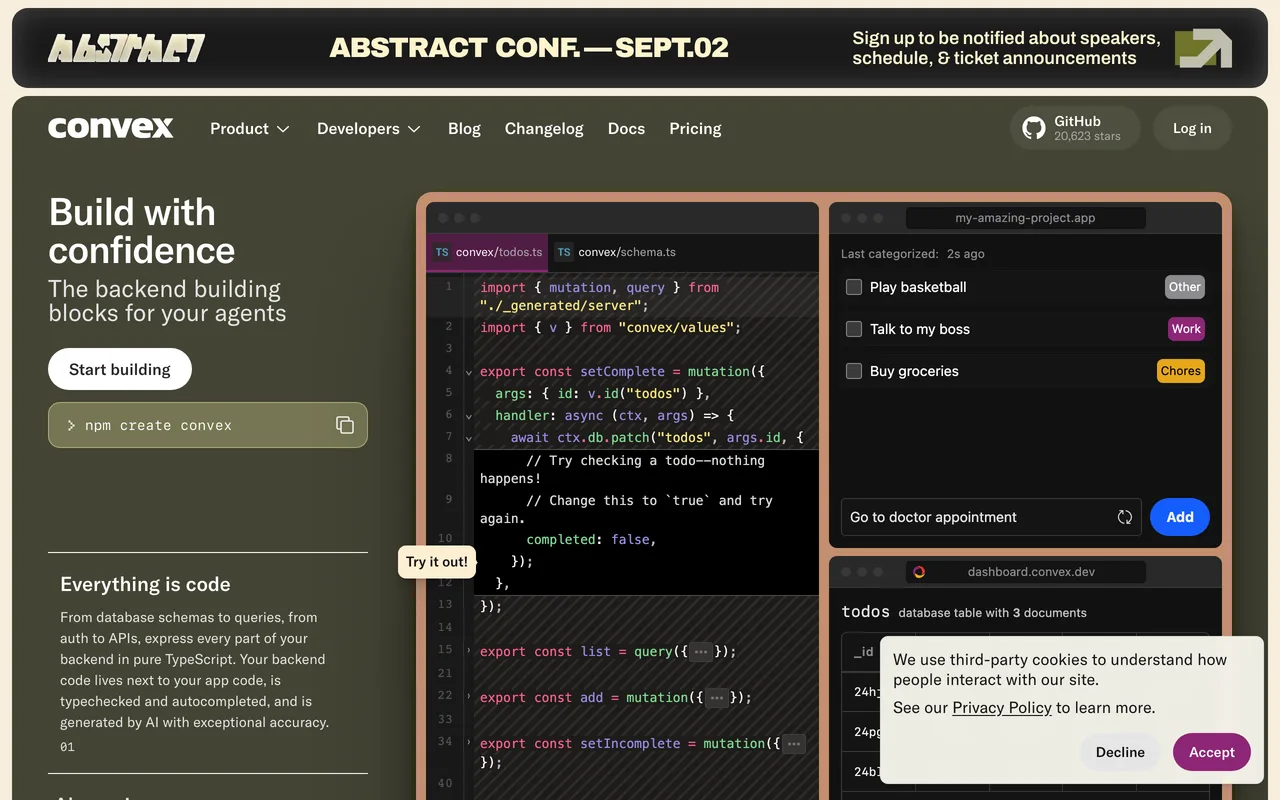Screen dimensions: 1280x800
Task: Check the Play basketball checkbox
Action: coord(854,287)
